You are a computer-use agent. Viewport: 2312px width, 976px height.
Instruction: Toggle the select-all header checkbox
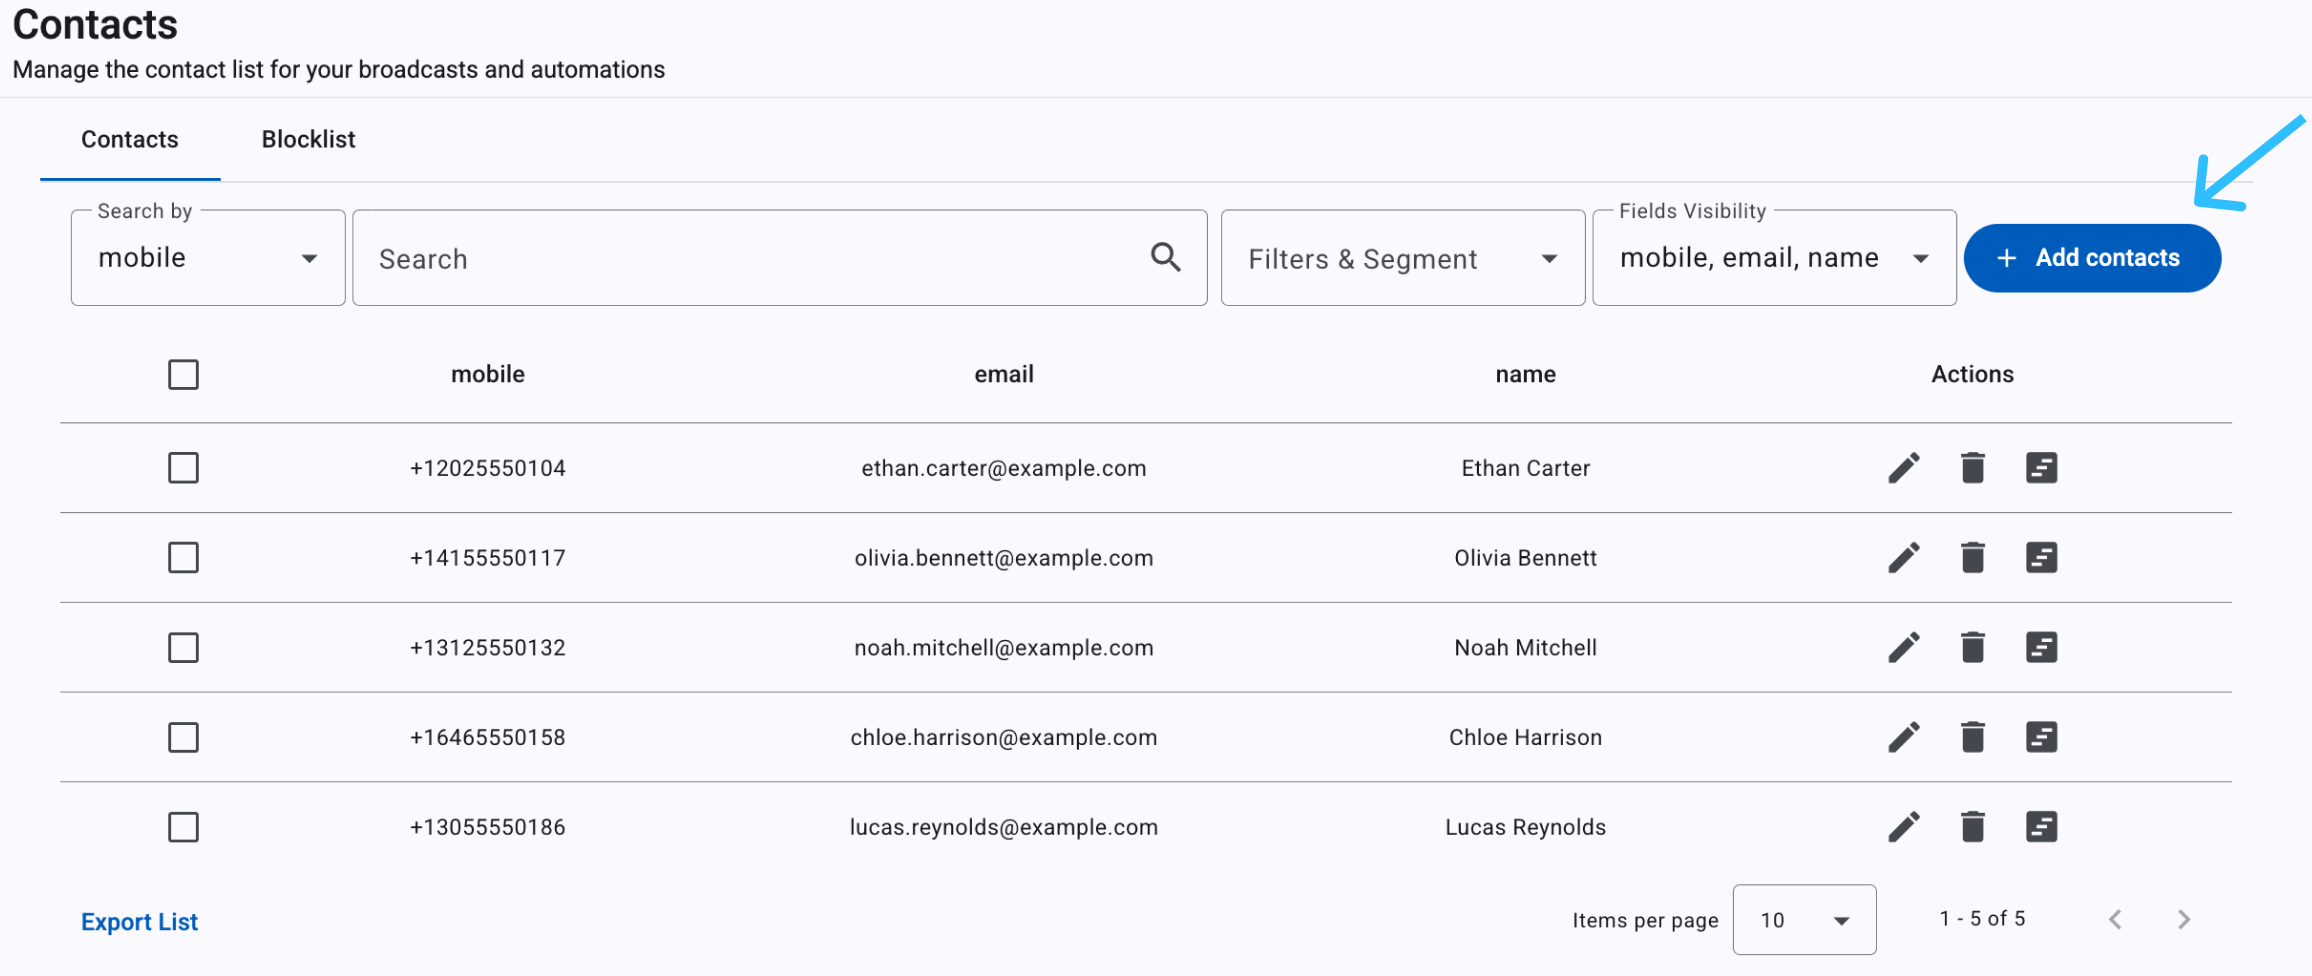pos(183,375)
